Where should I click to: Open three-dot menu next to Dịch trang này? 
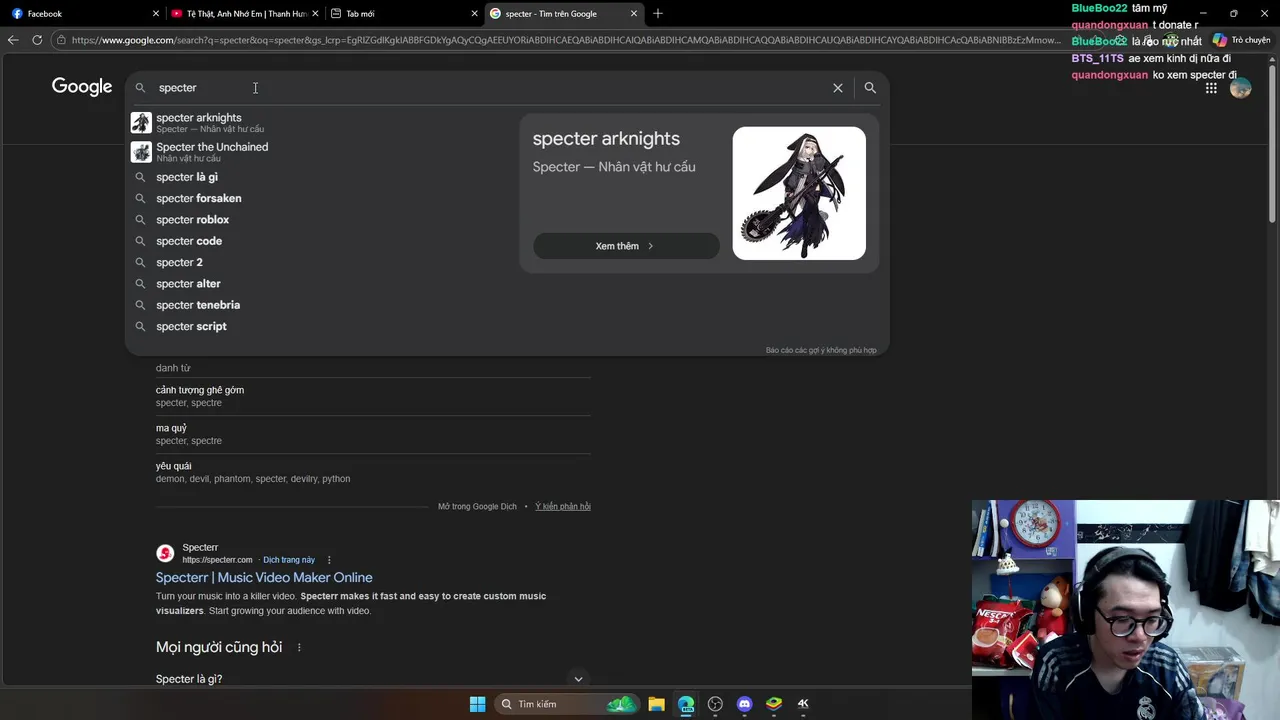click(329, 560)
